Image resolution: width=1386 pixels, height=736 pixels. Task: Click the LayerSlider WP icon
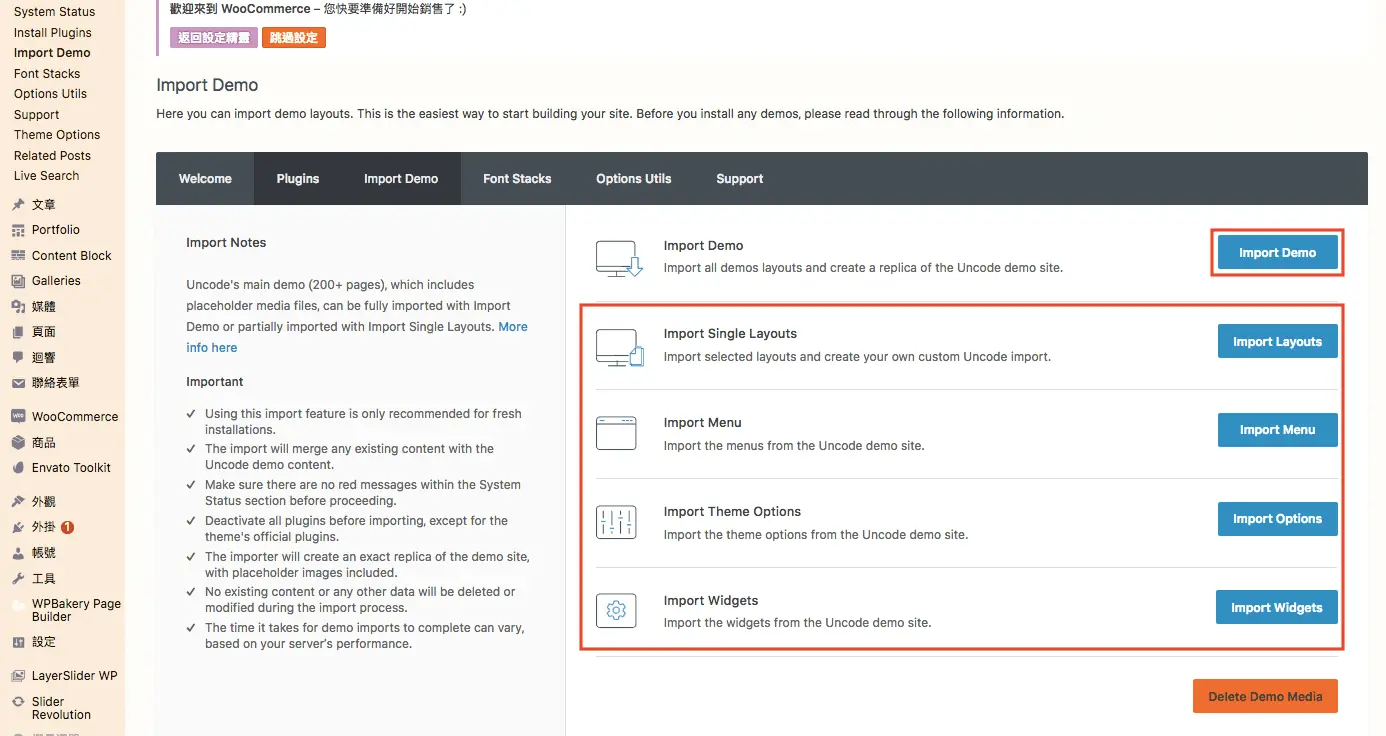tap(18, 676)
